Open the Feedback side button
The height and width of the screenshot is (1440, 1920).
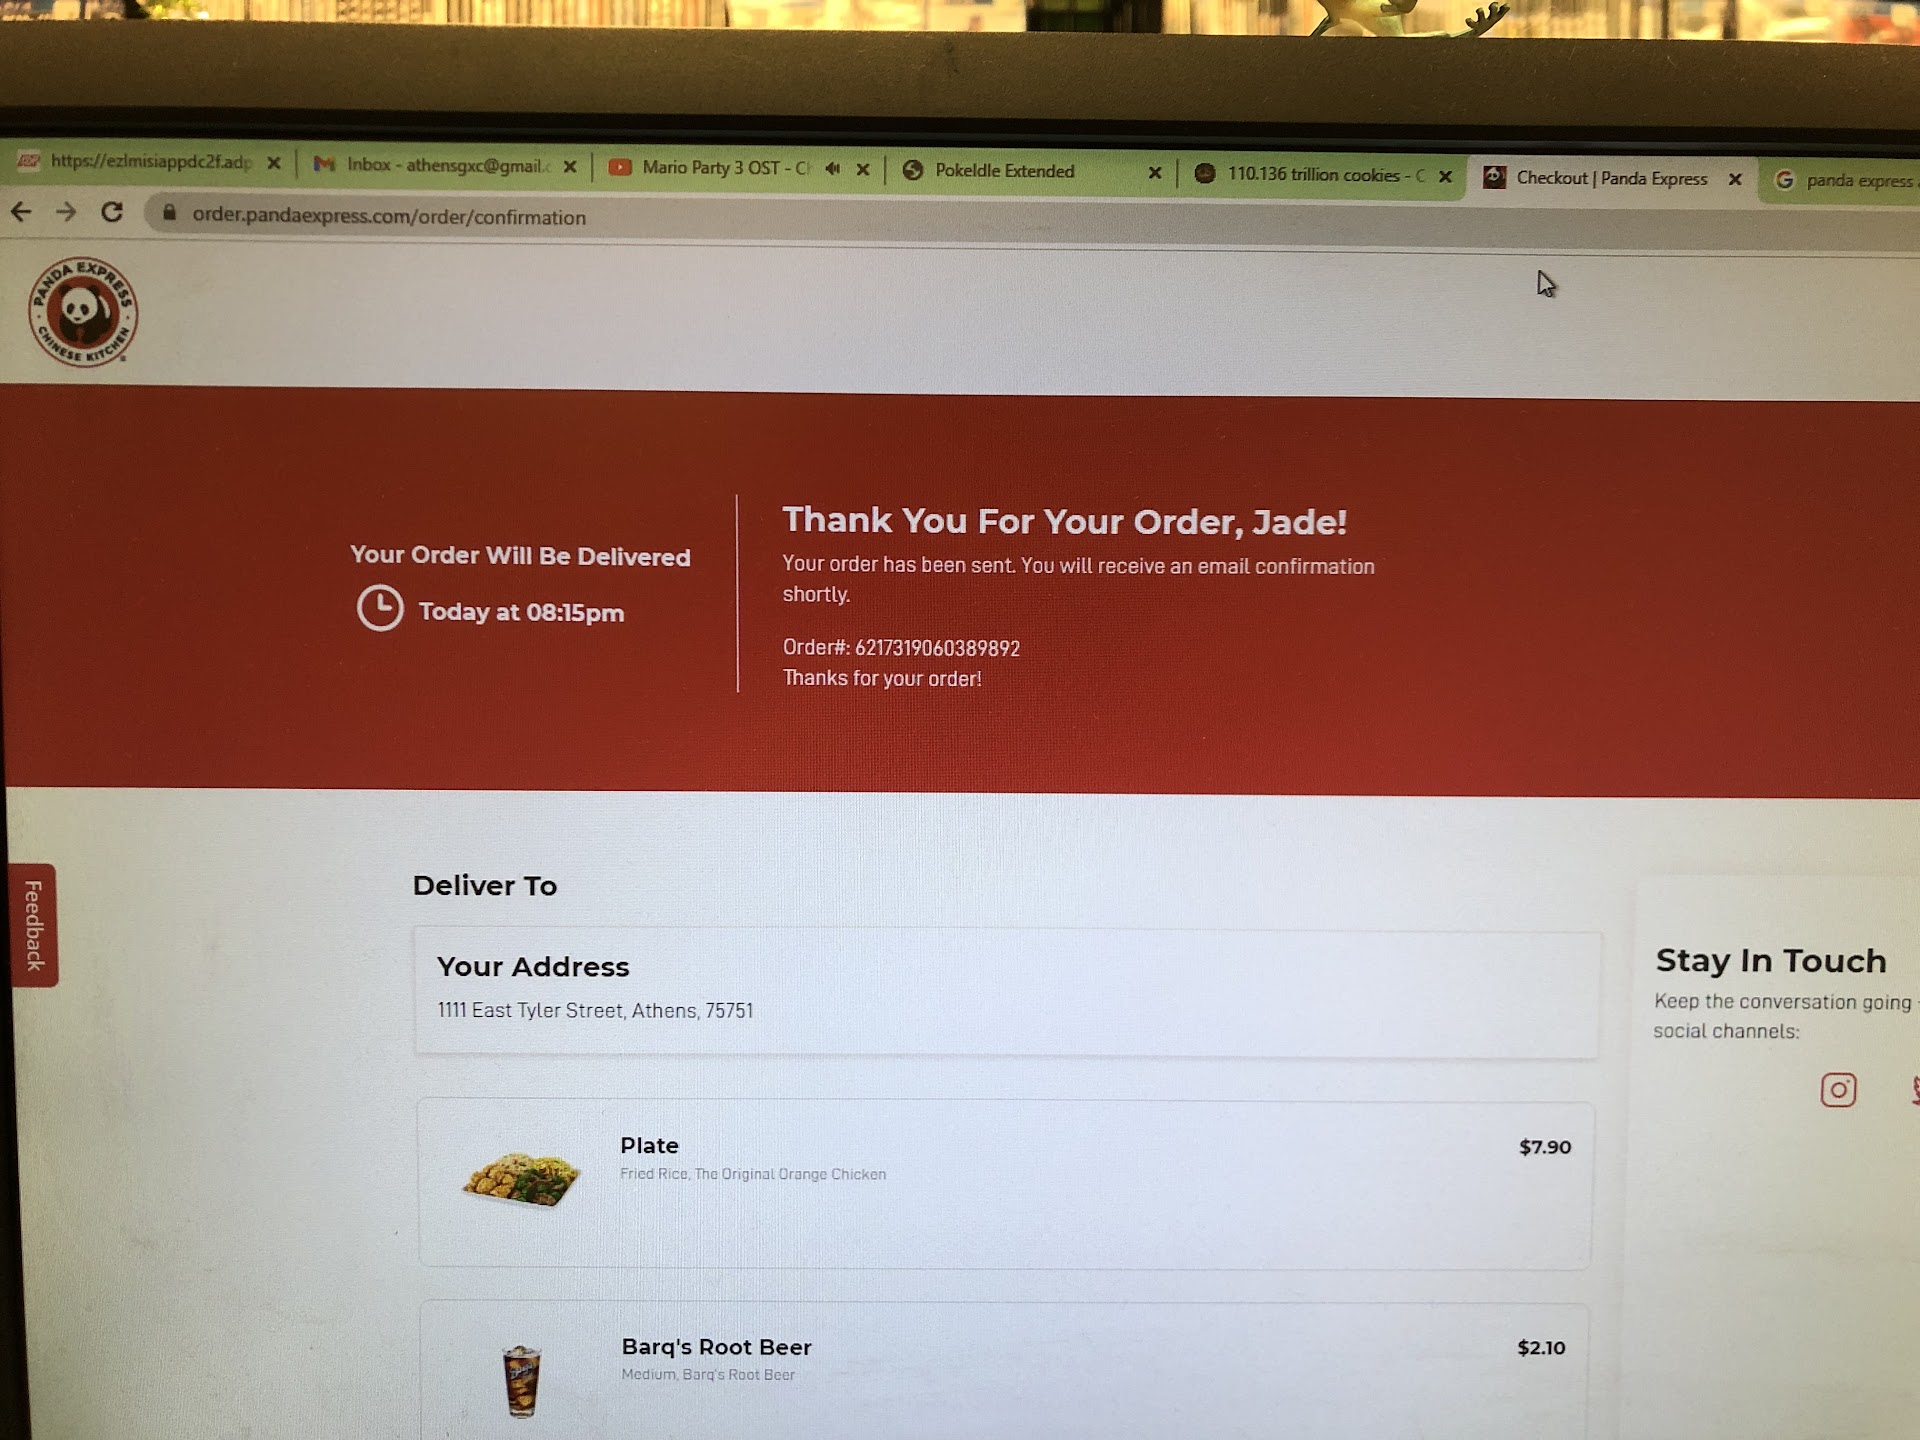[x=34, y=926]
